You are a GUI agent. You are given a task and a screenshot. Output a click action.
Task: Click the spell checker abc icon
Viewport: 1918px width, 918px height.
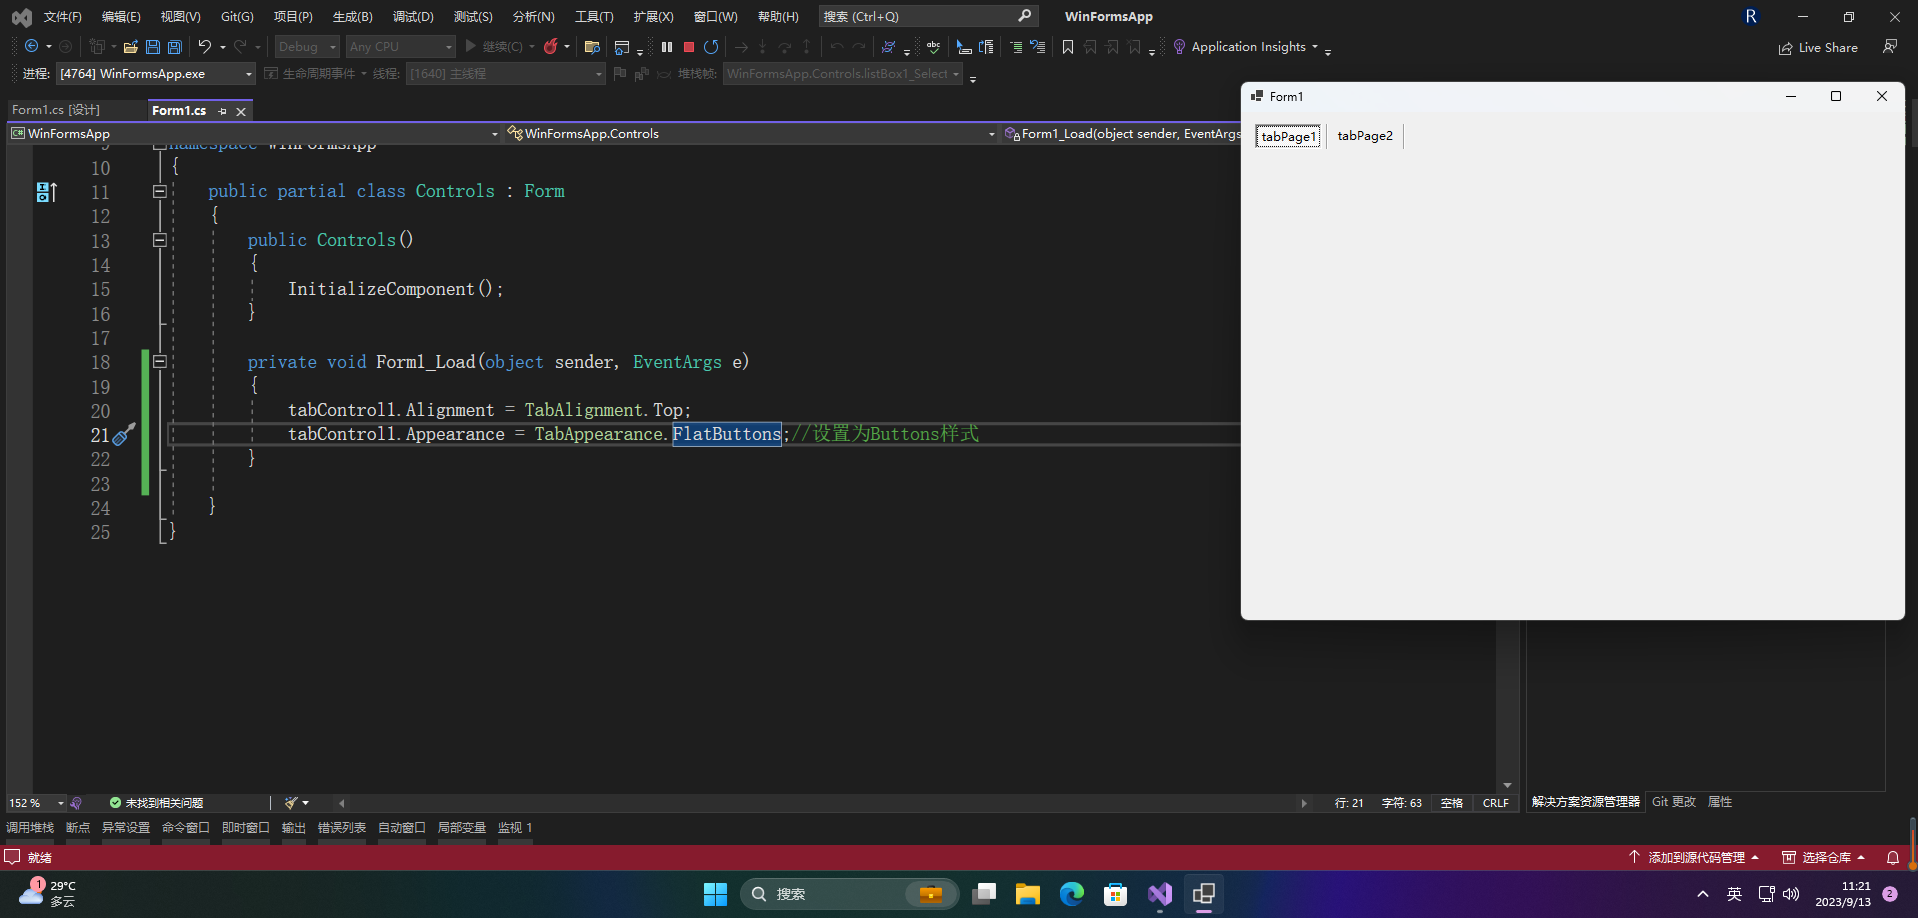point(933,46)
